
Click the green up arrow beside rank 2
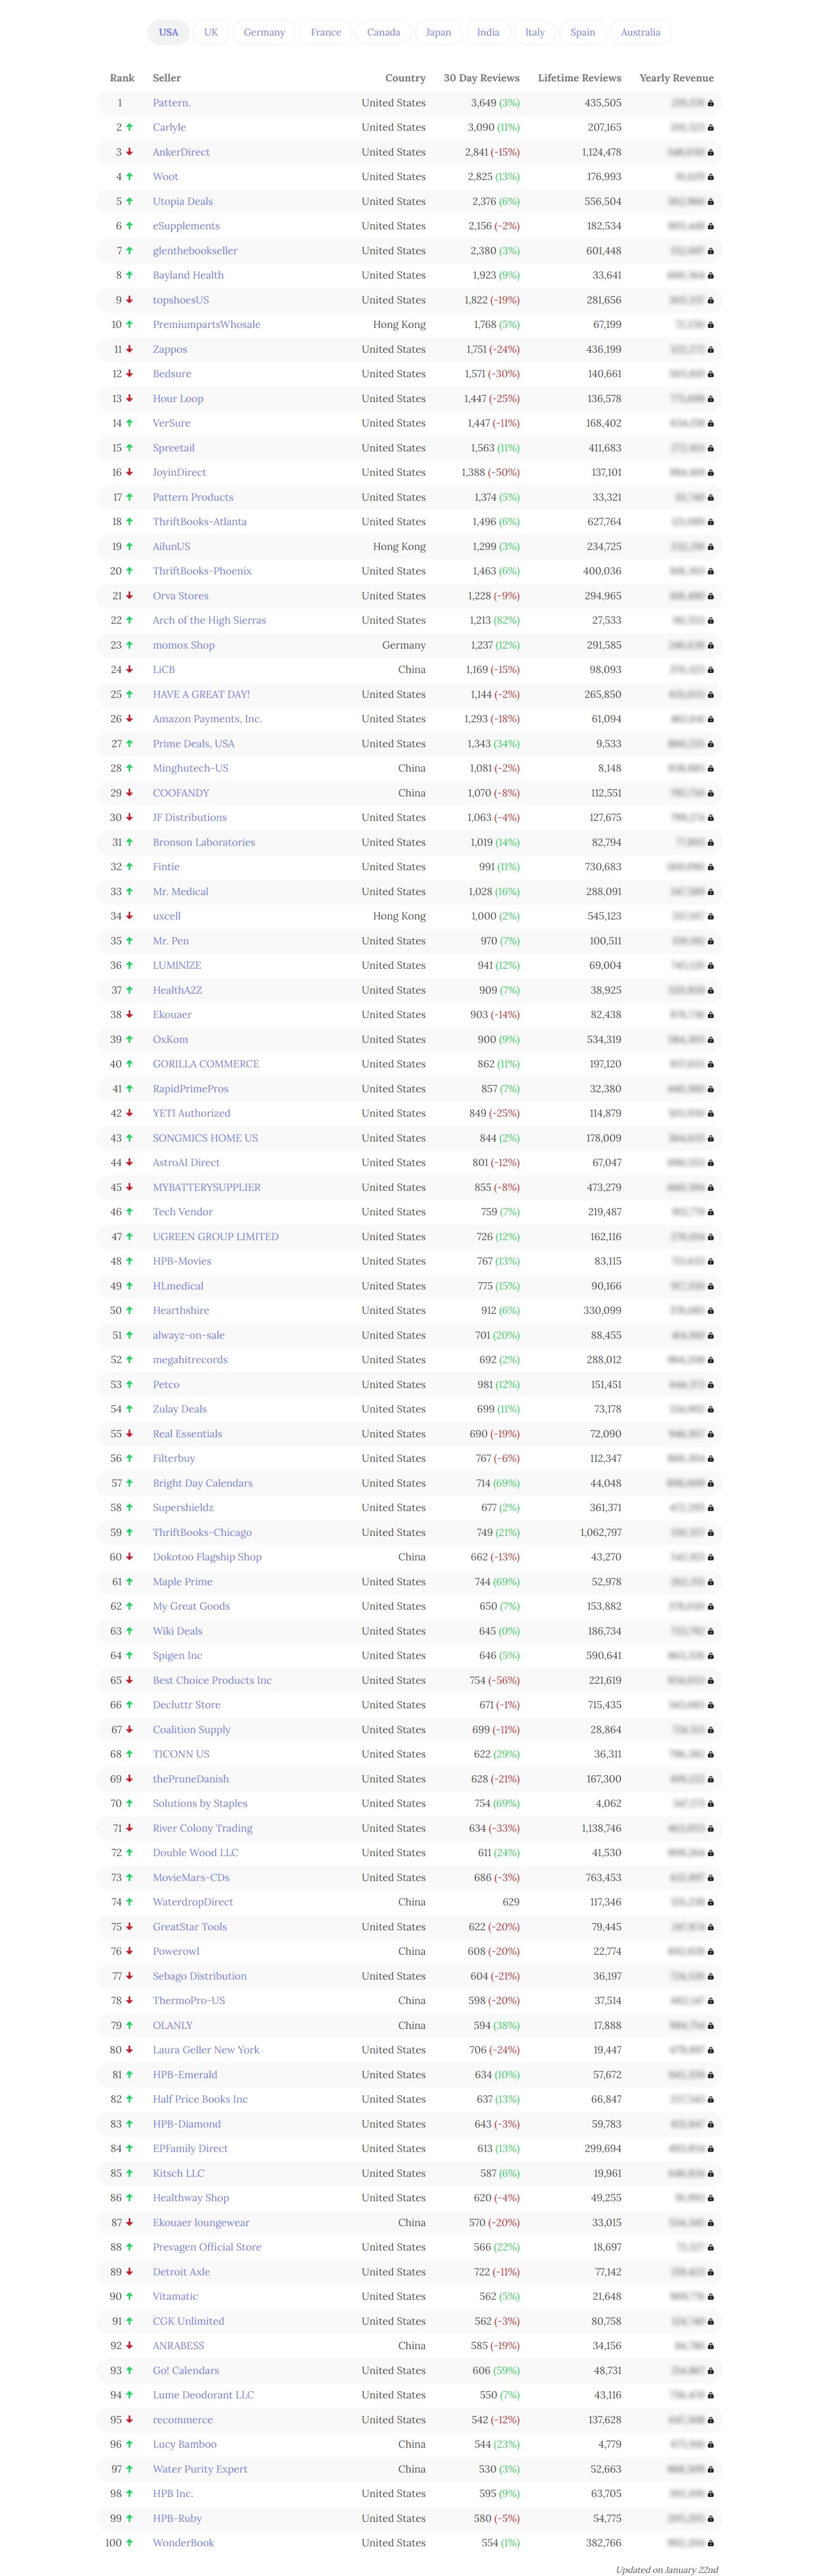[129, 127]
